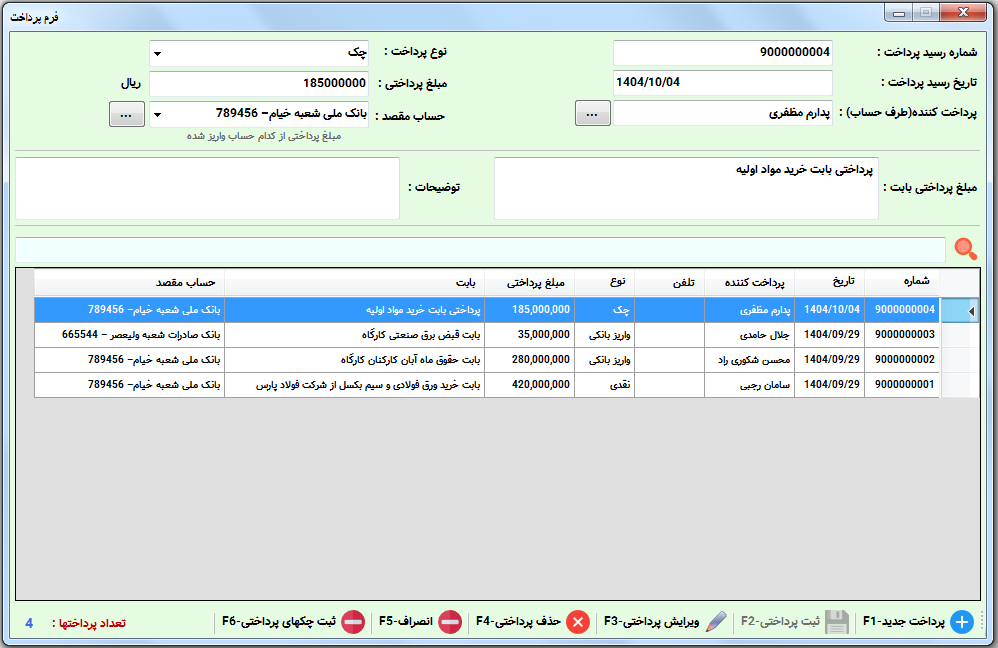Click amount cell 35,000,000
This screenshot has height=648, width=998.
coord(530,335)
